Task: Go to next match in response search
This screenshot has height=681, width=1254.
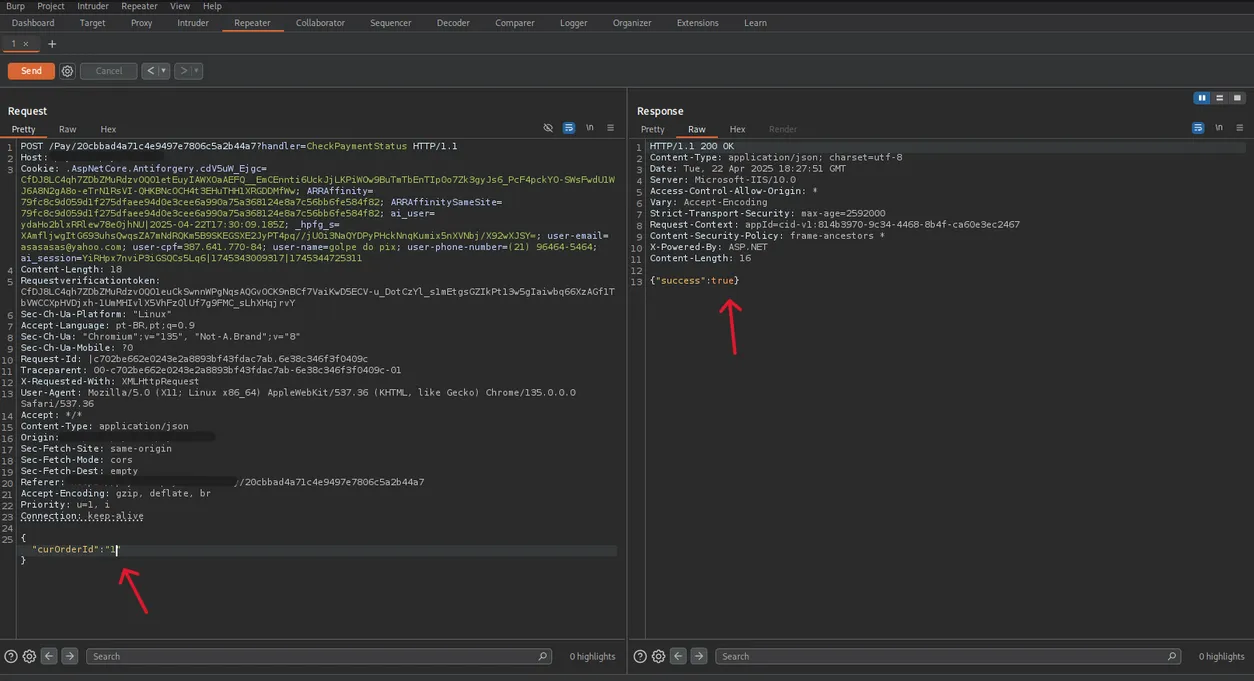Action: pyautogui.click(x=698, y=656)
